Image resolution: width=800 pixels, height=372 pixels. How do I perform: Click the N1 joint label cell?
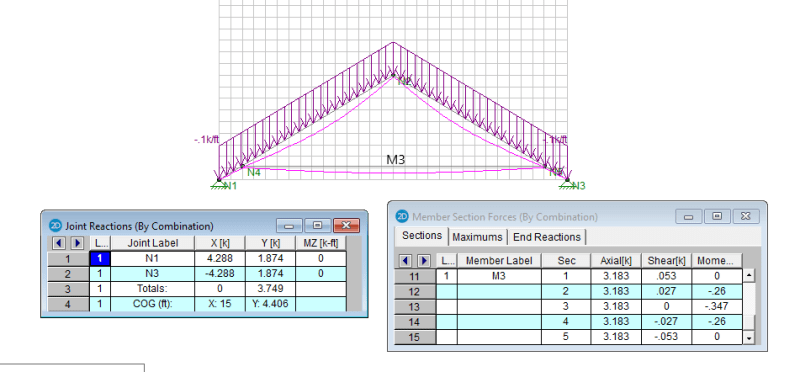click(153, 259)
